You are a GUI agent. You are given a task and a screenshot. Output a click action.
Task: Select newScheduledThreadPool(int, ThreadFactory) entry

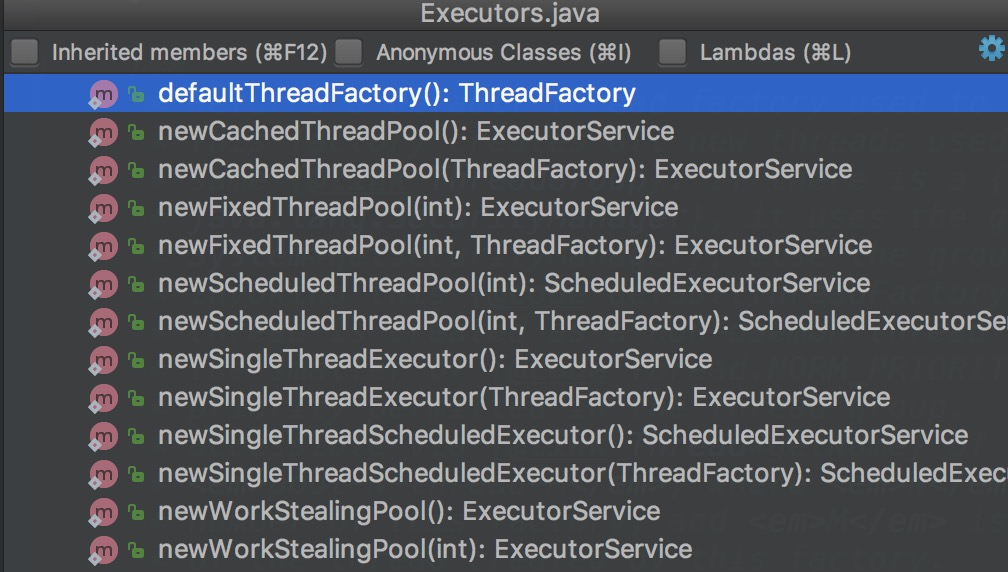[x=506, y=321]
